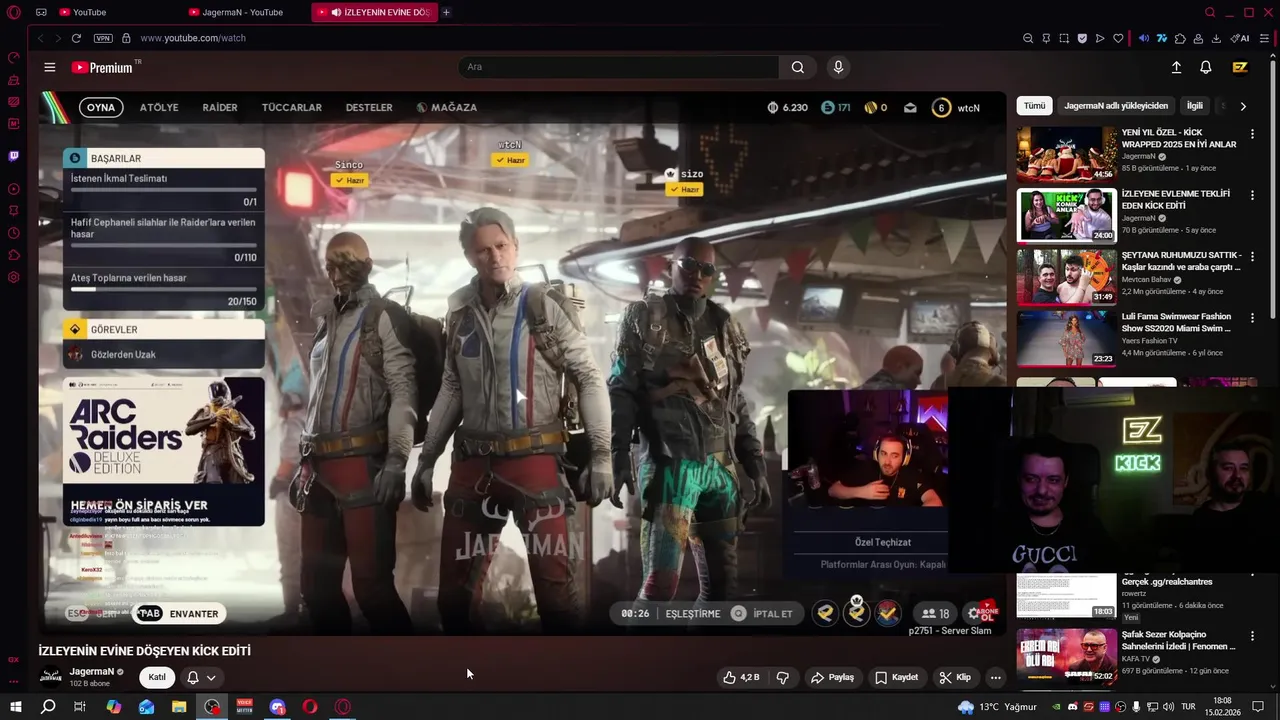Click browser tab search magnifier icon
The width and height of the screenshot is (1280, 720).
[x=1210, y=12]
